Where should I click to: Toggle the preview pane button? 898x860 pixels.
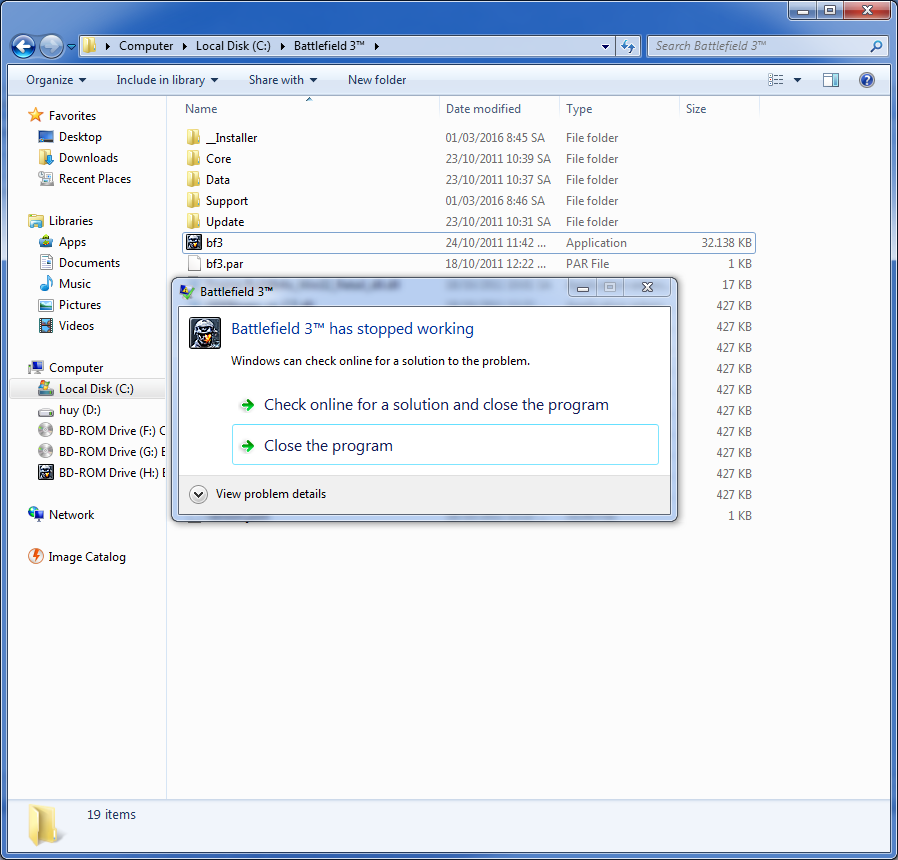tap(831, 80)
